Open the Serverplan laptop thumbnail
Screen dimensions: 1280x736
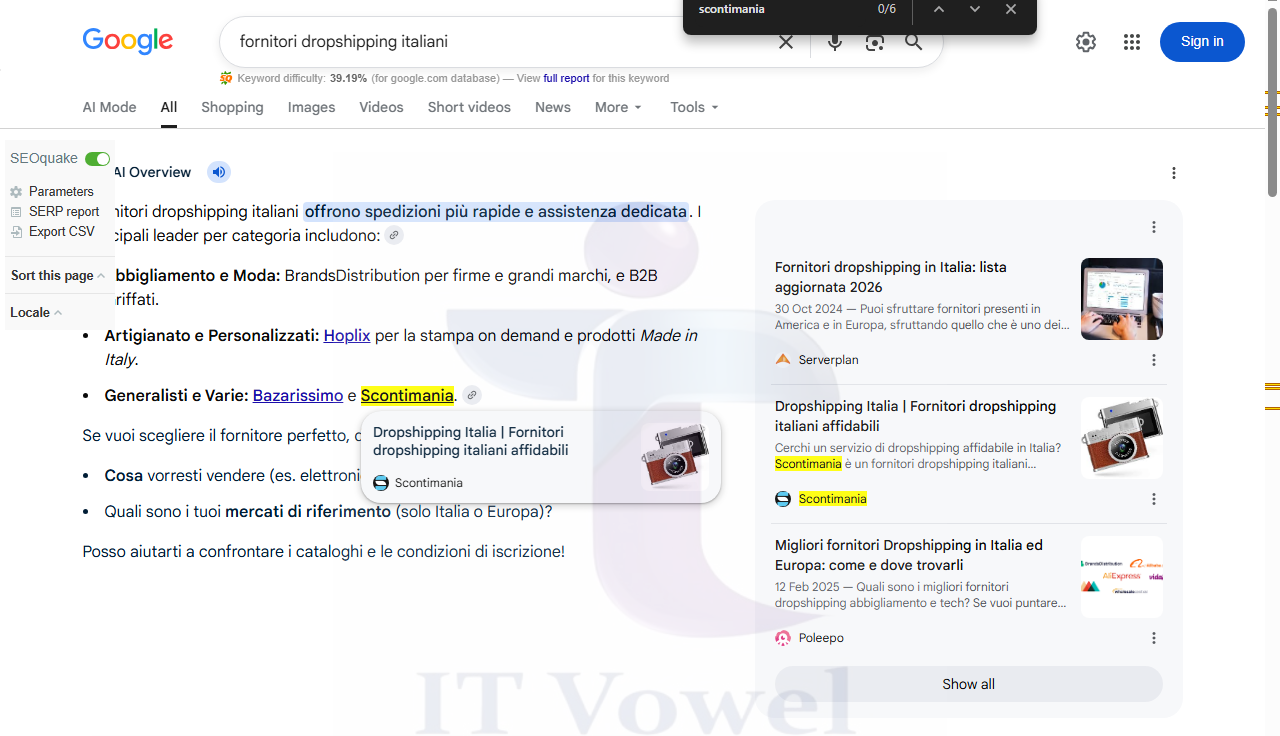(x=1122, y=299)
